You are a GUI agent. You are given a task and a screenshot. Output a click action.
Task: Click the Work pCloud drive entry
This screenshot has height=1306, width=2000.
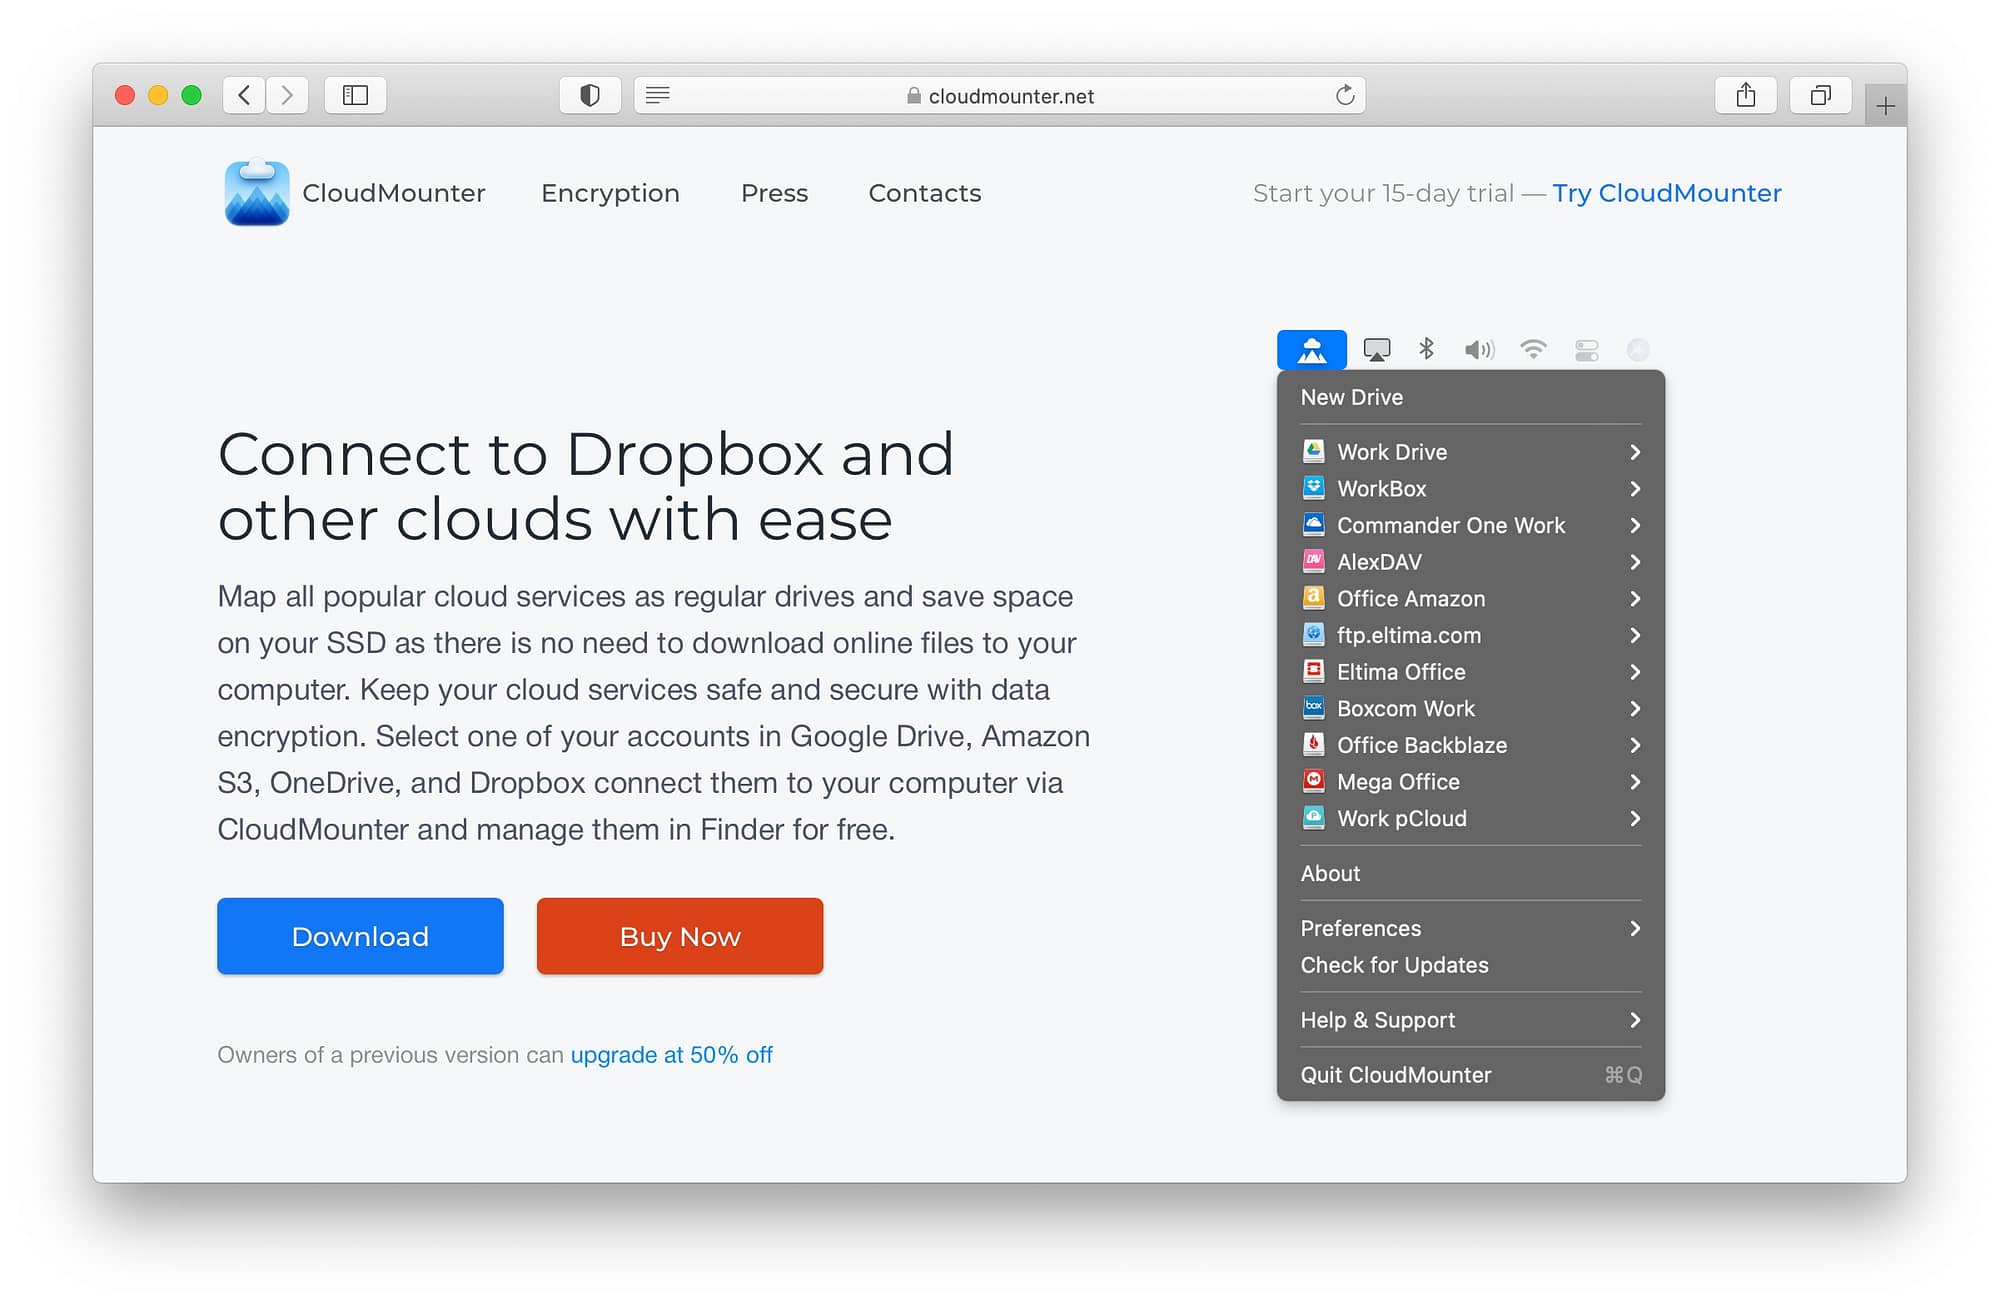tap(1470, 818)
